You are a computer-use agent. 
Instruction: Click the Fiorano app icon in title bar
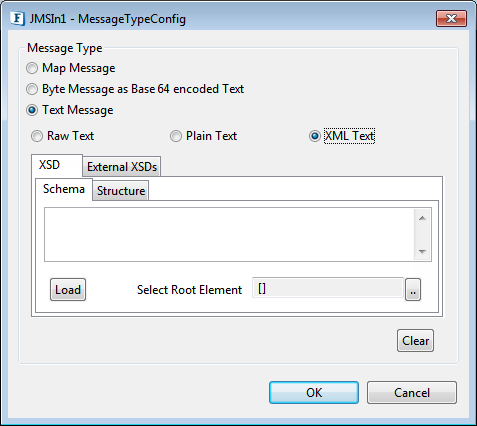(x=17, y=18)
